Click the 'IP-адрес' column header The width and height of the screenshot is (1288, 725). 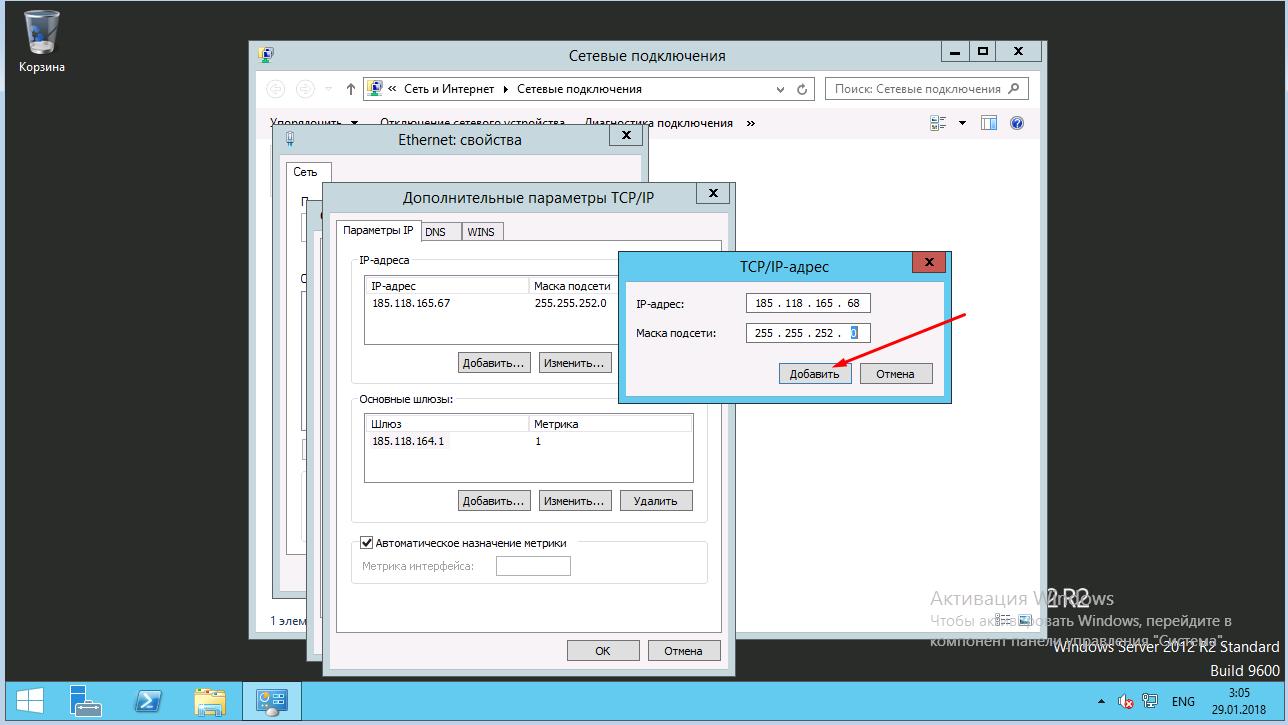447,286
